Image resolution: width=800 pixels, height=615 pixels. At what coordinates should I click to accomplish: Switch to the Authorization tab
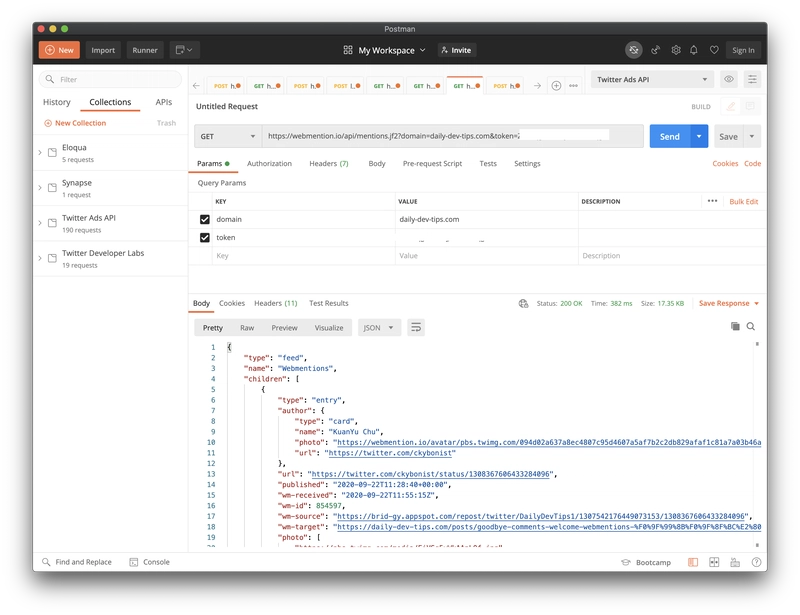pyautogui.click(x=269, y=163)
